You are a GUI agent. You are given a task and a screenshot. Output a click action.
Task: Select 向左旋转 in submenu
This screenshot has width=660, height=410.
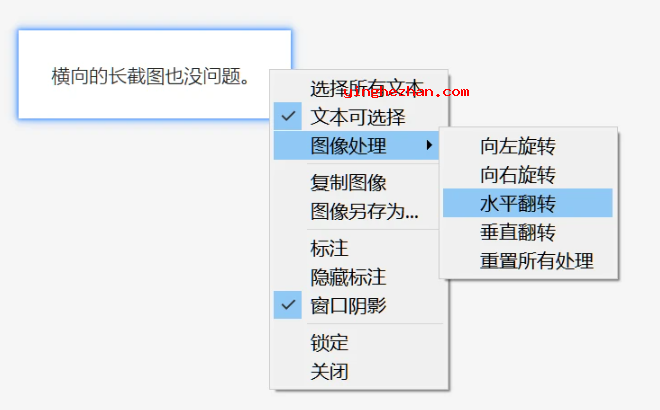tap(528, 146)
